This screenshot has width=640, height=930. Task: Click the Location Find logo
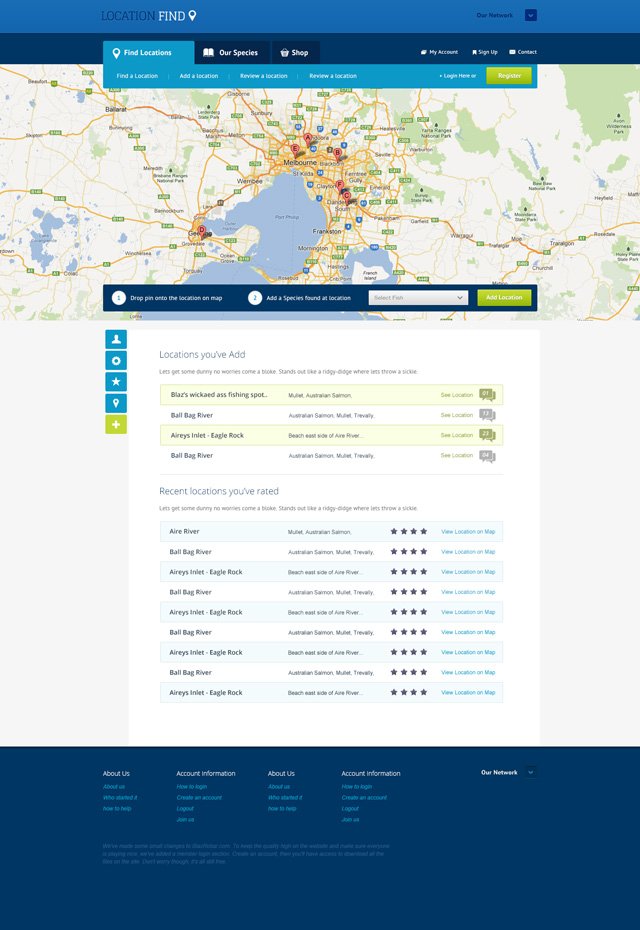pyautogui.click(x=148, y=15)
